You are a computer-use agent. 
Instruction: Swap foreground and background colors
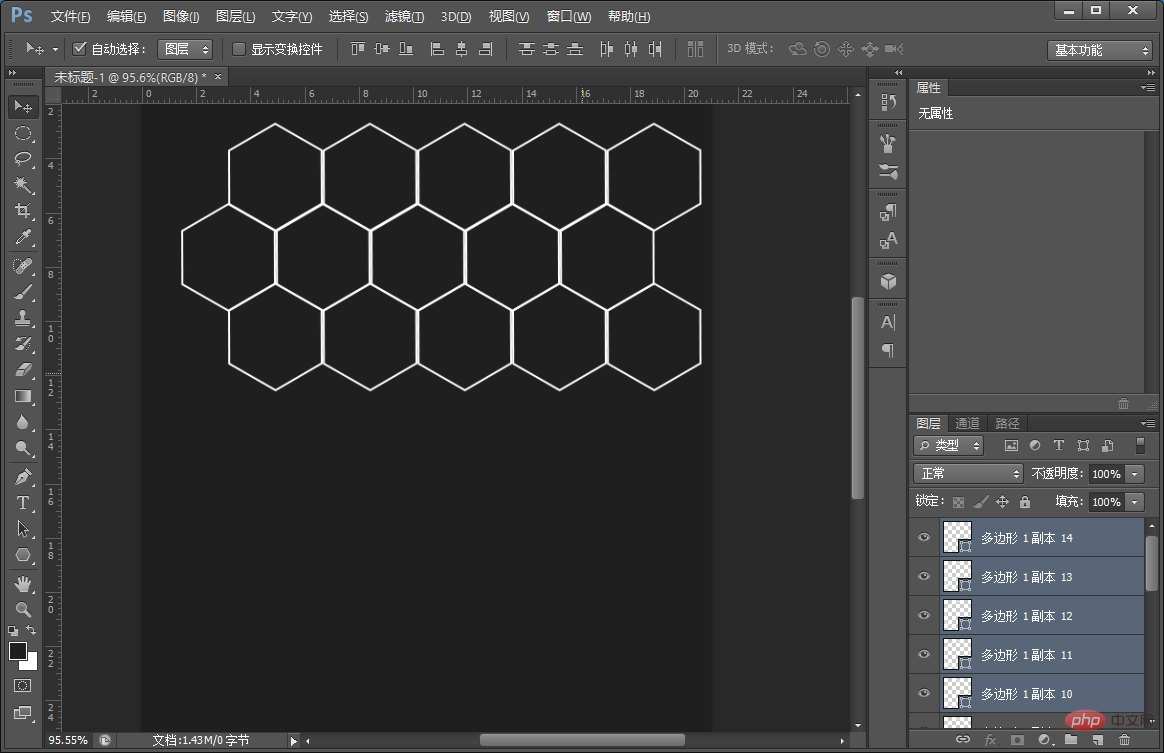pos(31,630)
